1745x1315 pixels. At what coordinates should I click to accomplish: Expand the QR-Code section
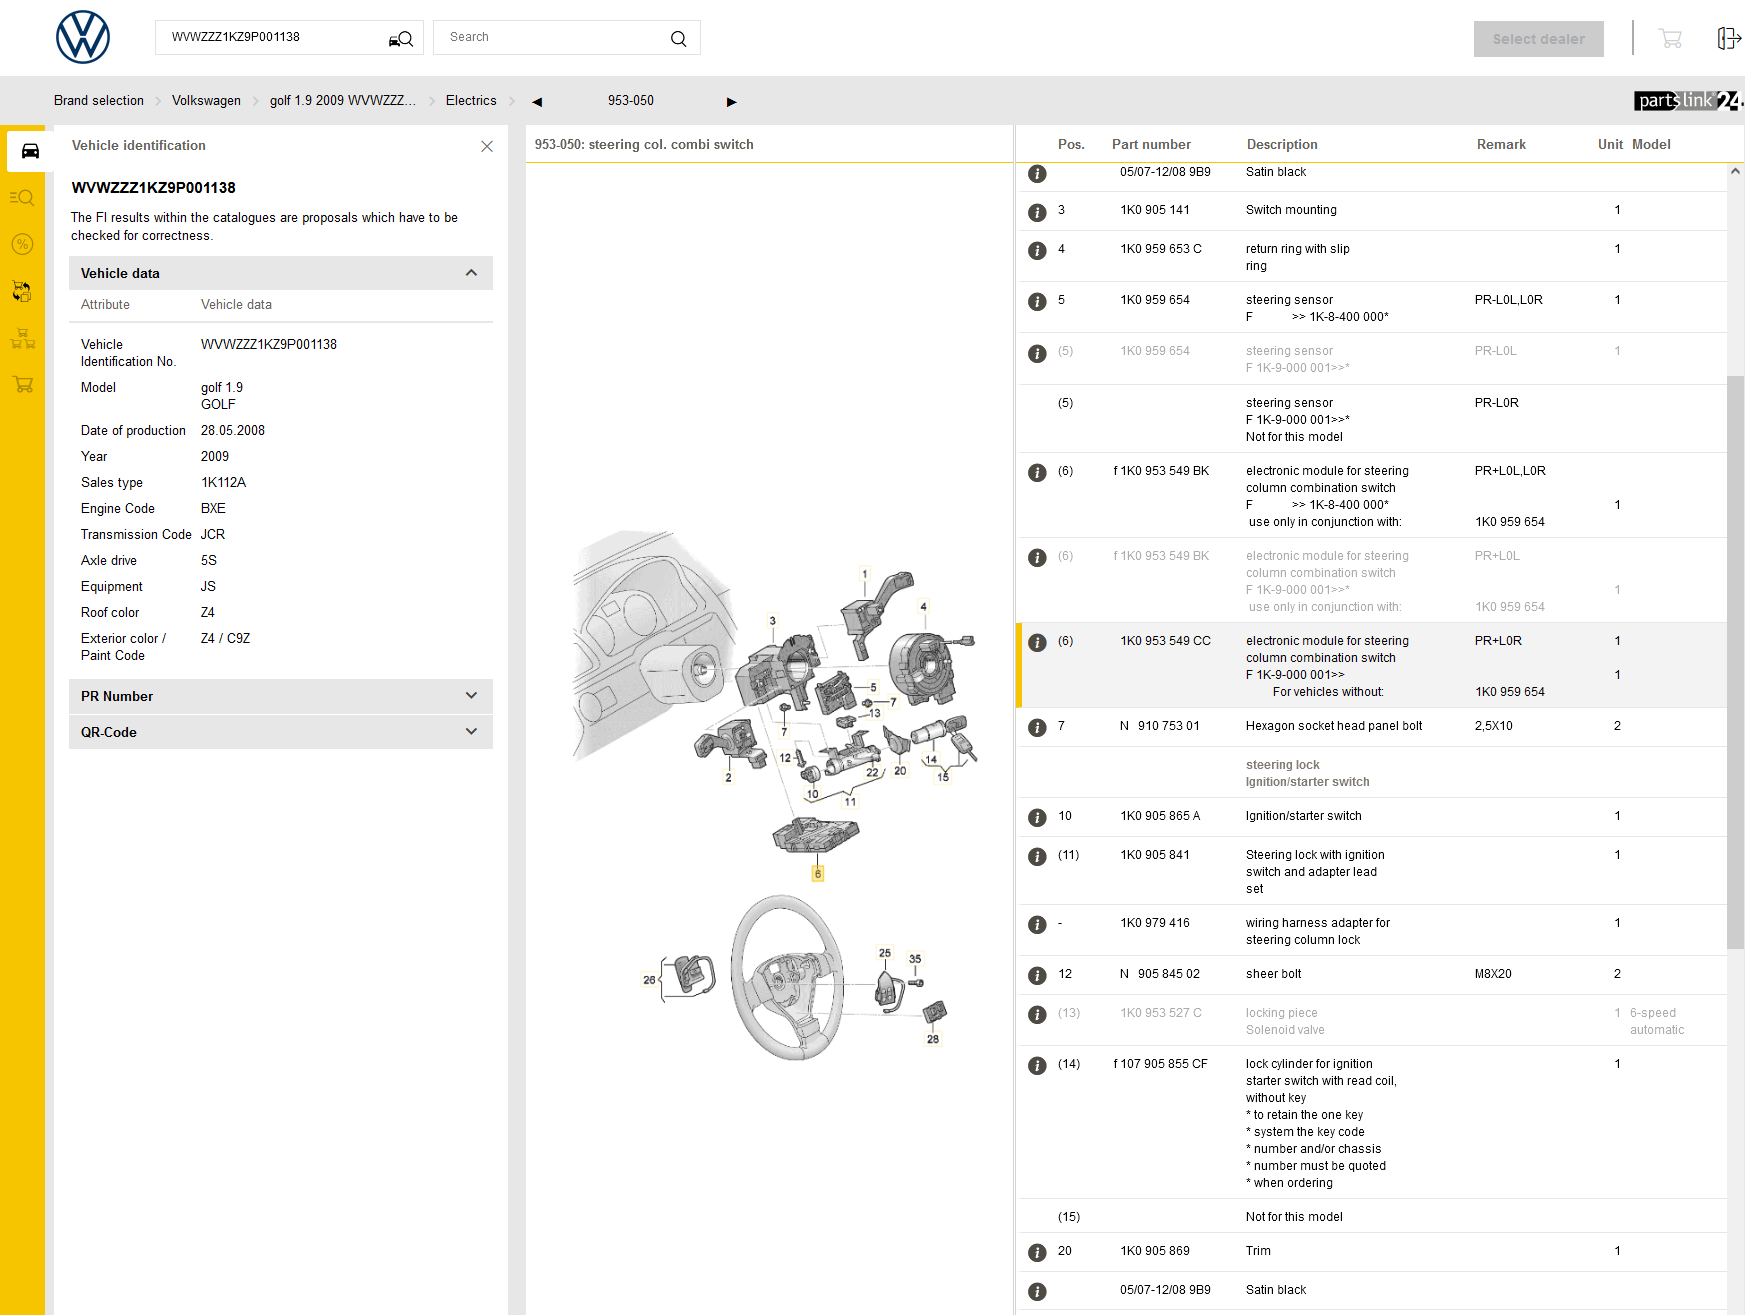click(471, 732)
